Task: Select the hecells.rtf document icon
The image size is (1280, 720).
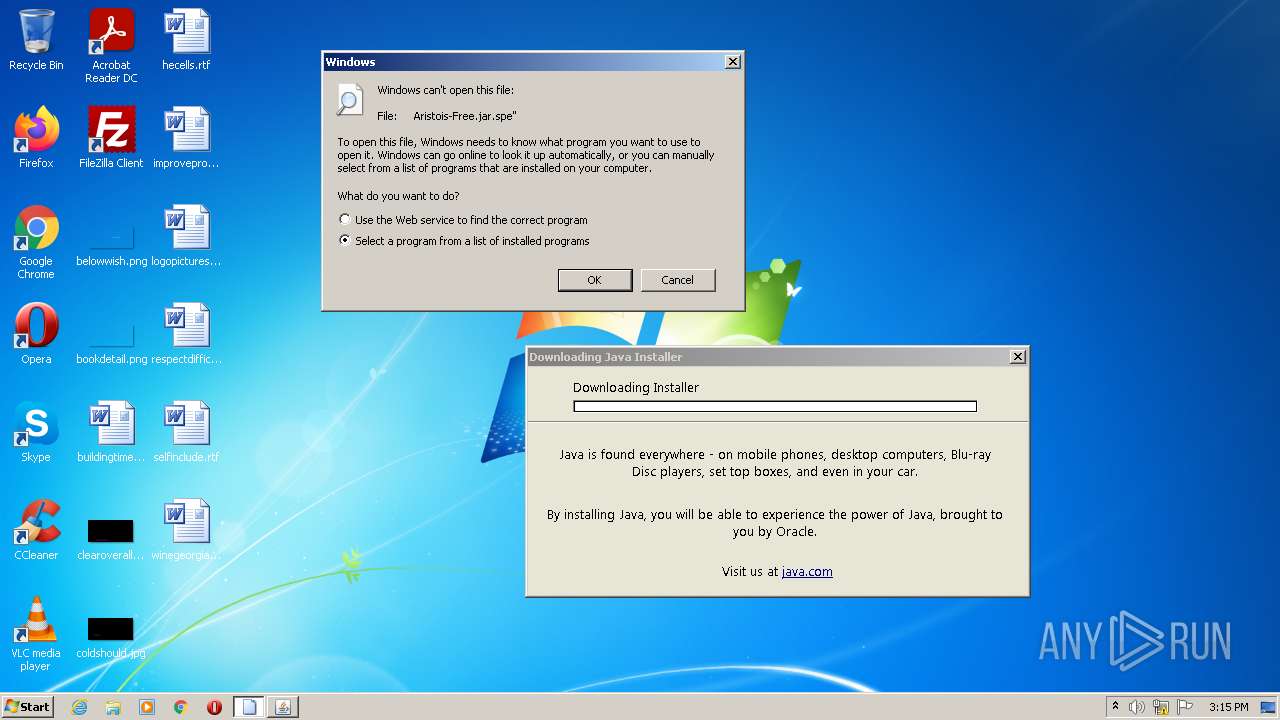Action: click(186, 40)
